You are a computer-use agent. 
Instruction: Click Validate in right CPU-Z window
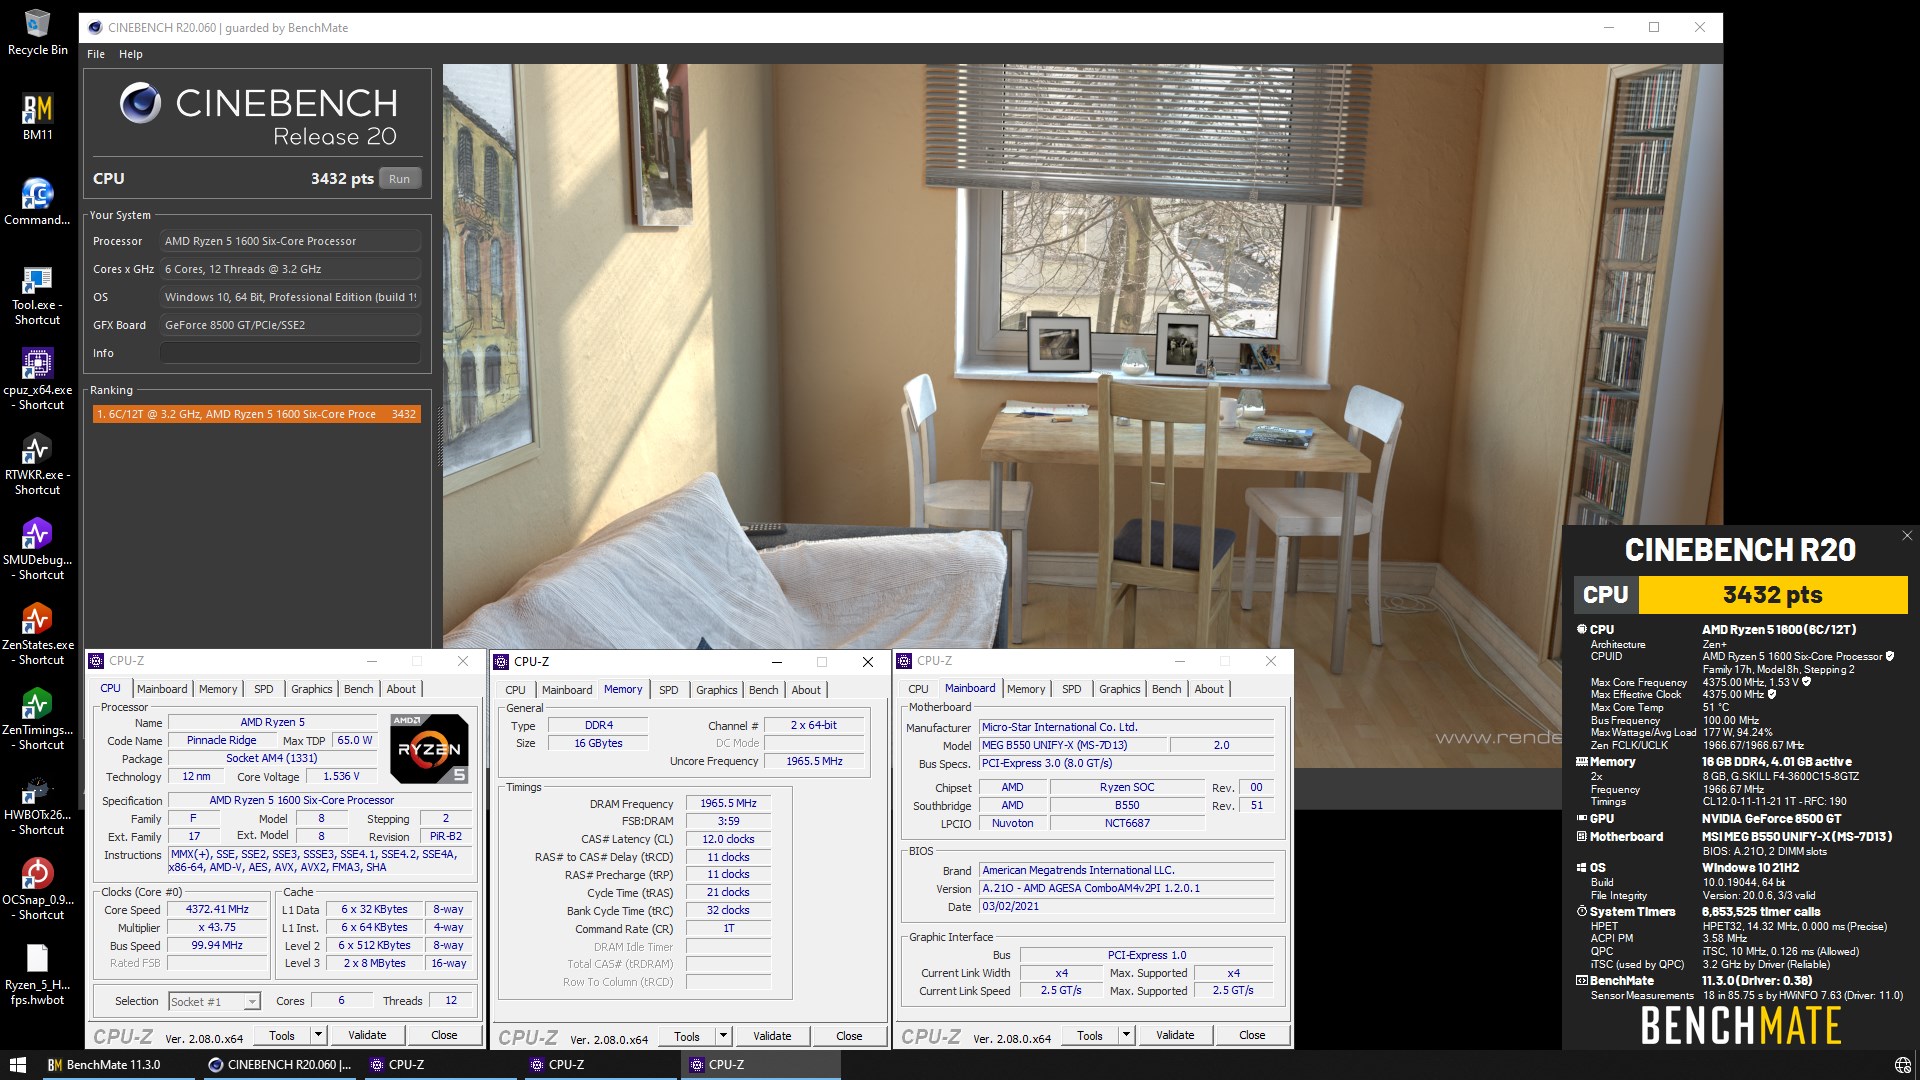1175,1036
